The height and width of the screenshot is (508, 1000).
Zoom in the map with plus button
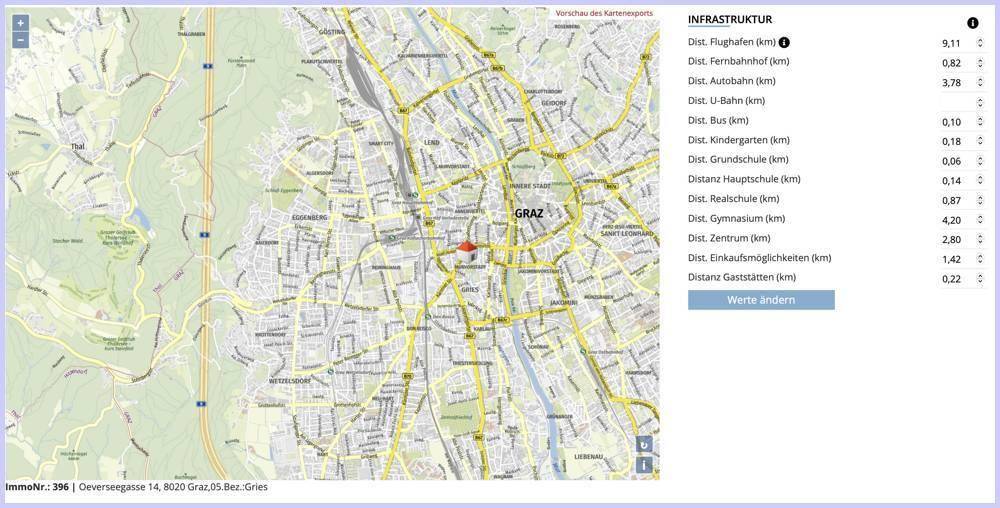click(x=20, y=23)
